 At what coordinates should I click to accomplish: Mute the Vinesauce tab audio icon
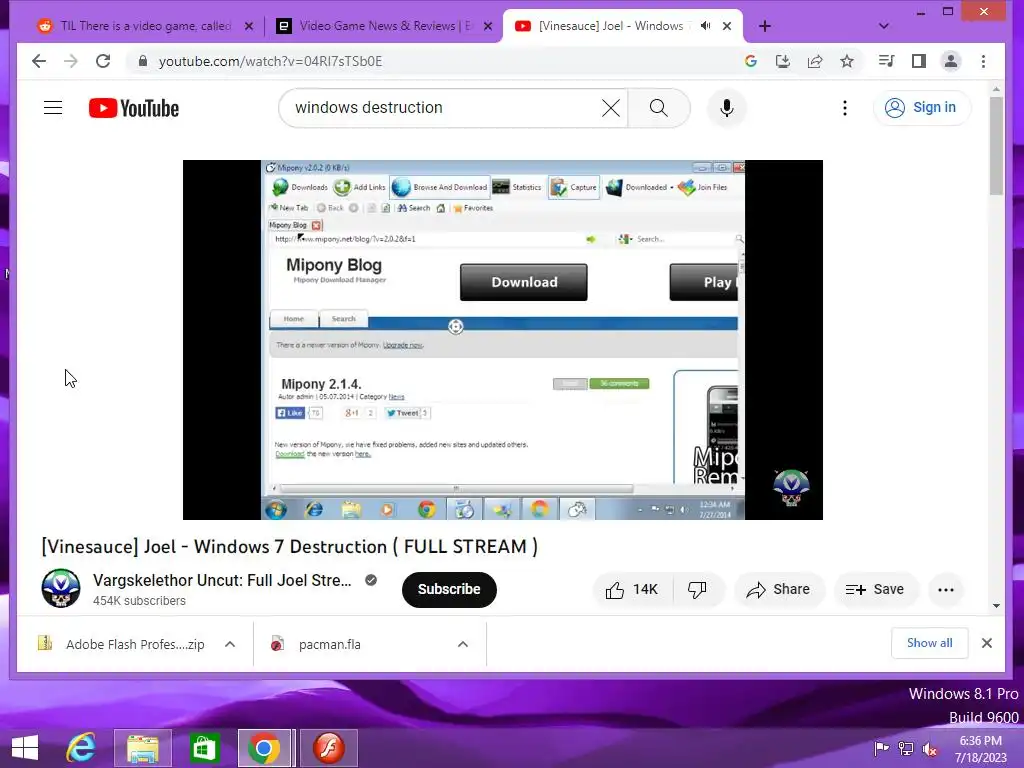(705, 26)
